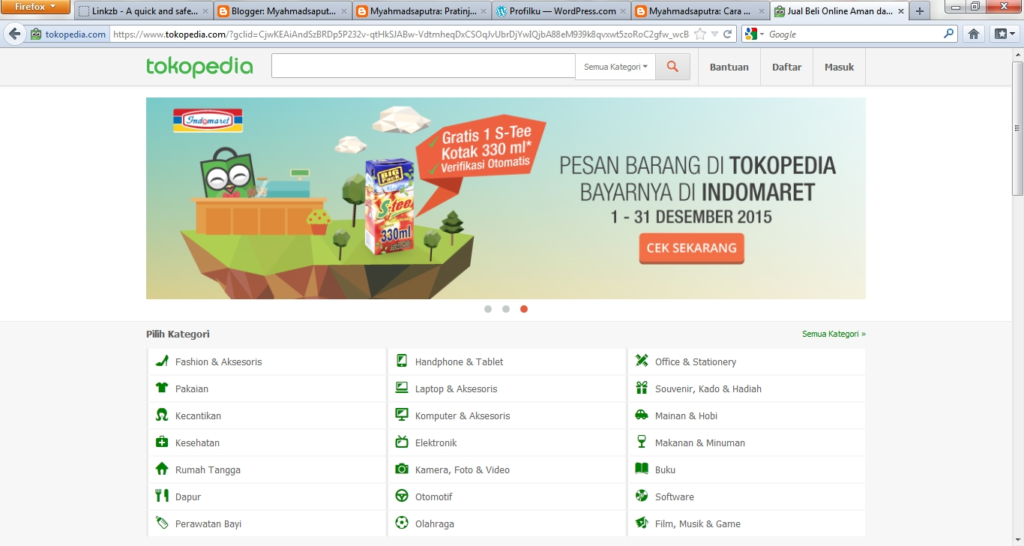Click the Fashion & Aksesoris high-heel icon

[162, 361]
